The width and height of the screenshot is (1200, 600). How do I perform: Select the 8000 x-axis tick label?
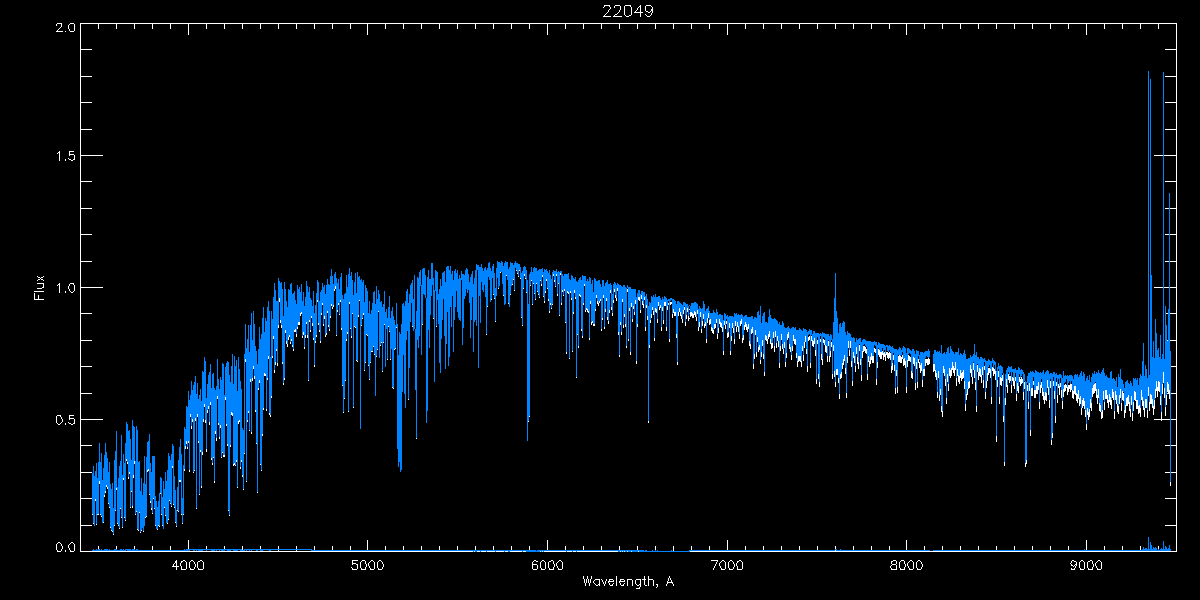tap(907, 565)
